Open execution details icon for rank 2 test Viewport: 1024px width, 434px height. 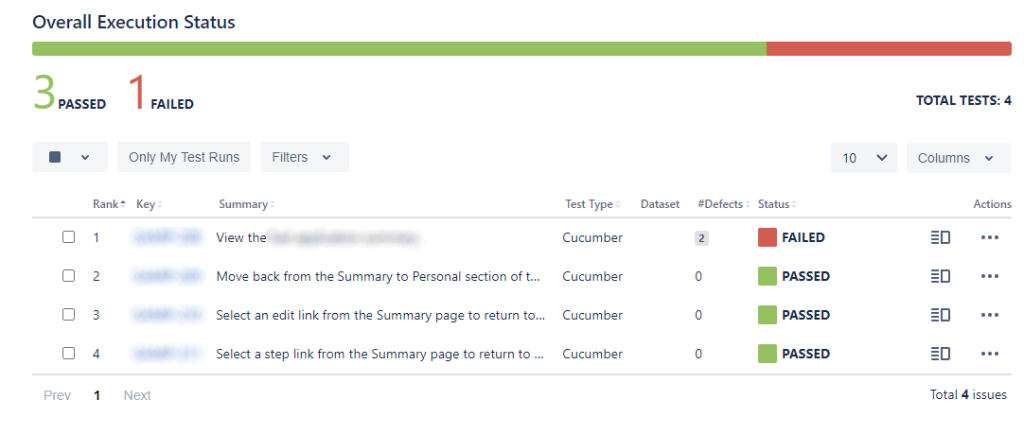[x=940, y=277]
